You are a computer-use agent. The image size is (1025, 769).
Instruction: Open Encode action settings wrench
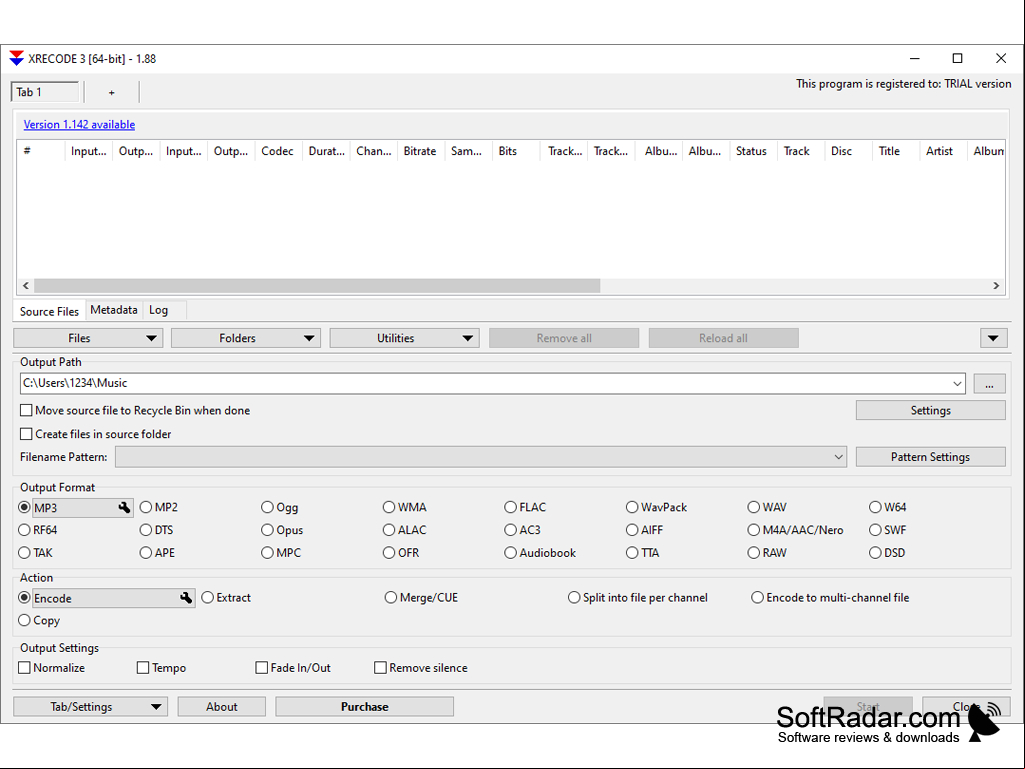pyautogui.click(x=186, y=598)
